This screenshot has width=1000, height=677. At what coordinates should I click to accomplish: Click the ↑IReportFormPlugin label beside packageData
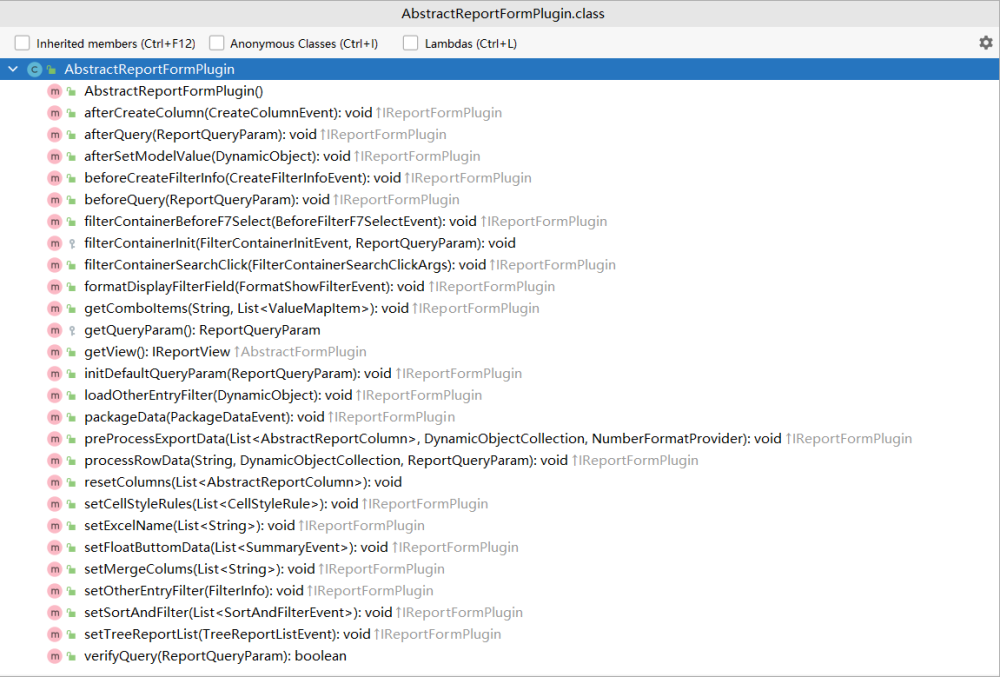(392, 417)
